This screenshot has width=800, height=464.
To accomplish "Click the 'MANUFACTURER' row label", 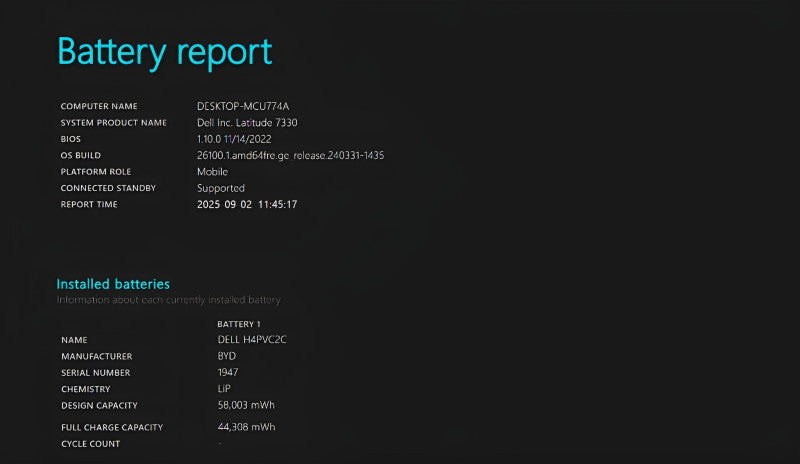I will 96,356.
